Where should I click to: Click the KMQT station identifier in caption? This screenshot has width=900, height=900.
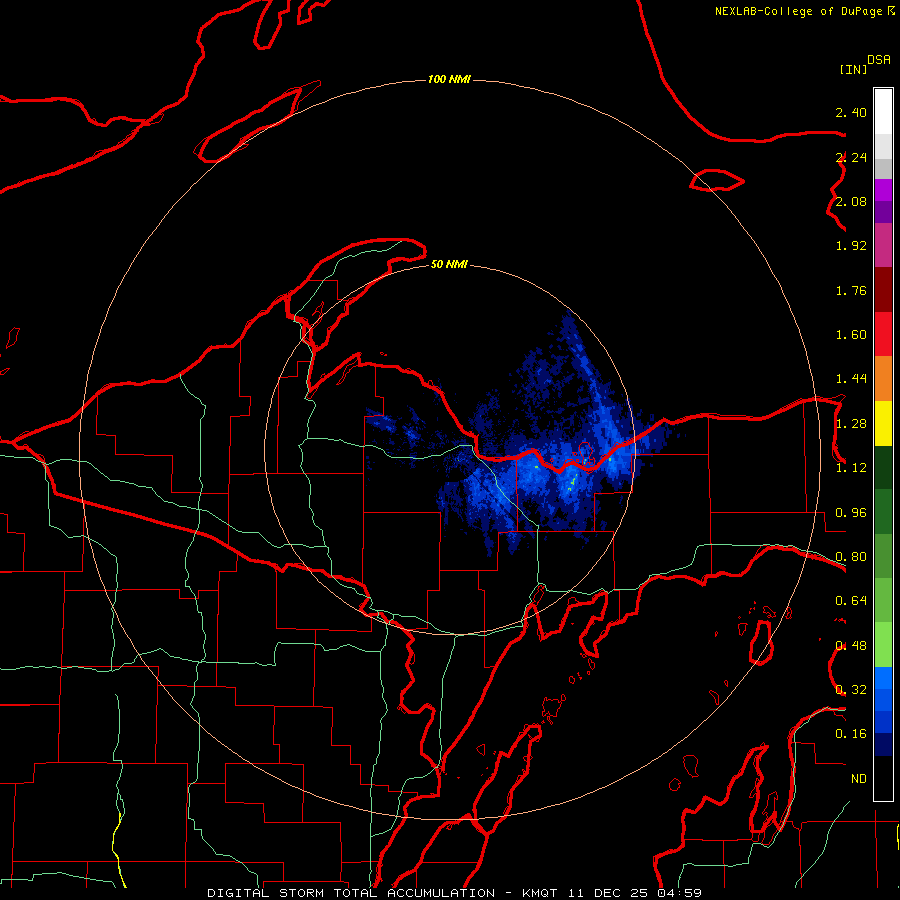(540, 893)
